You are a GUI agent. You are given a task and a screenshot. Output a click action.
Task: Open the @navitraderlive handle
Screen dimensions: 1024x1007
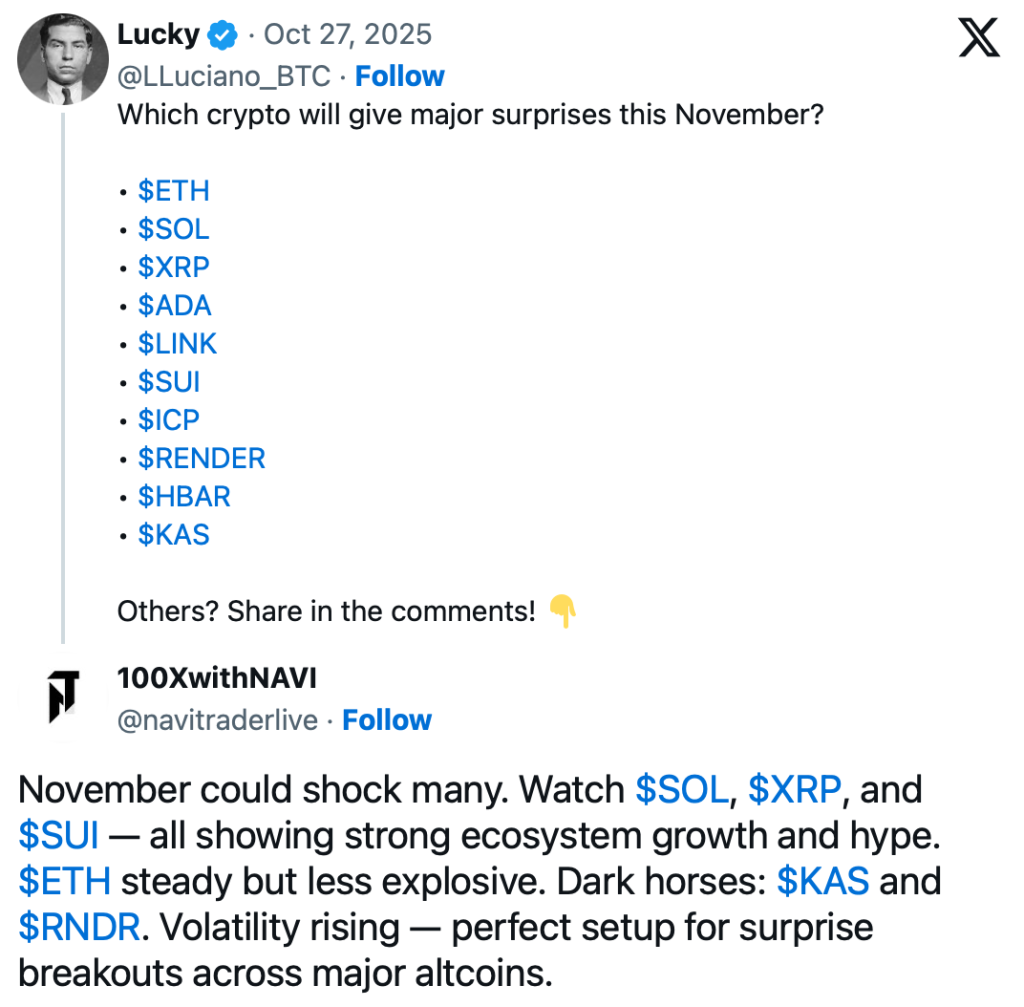218,720
